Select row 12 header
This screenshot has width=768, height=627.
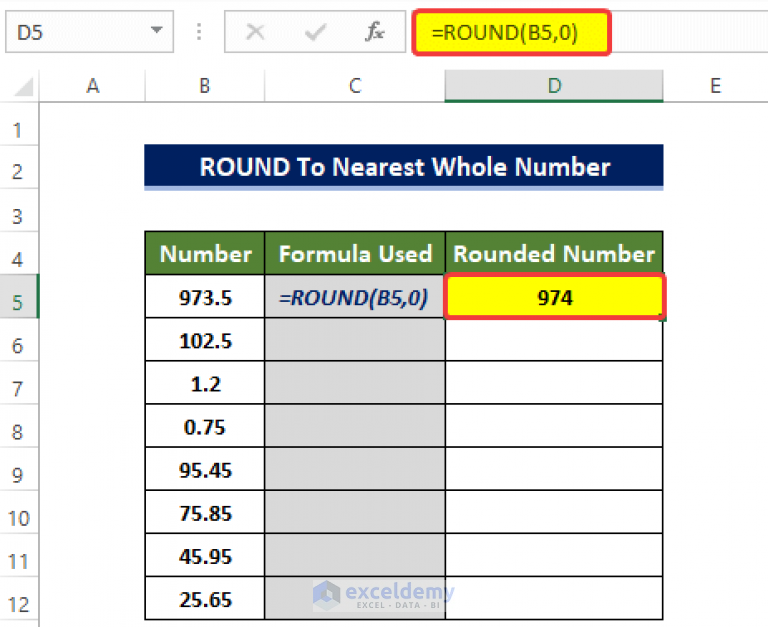19,599
